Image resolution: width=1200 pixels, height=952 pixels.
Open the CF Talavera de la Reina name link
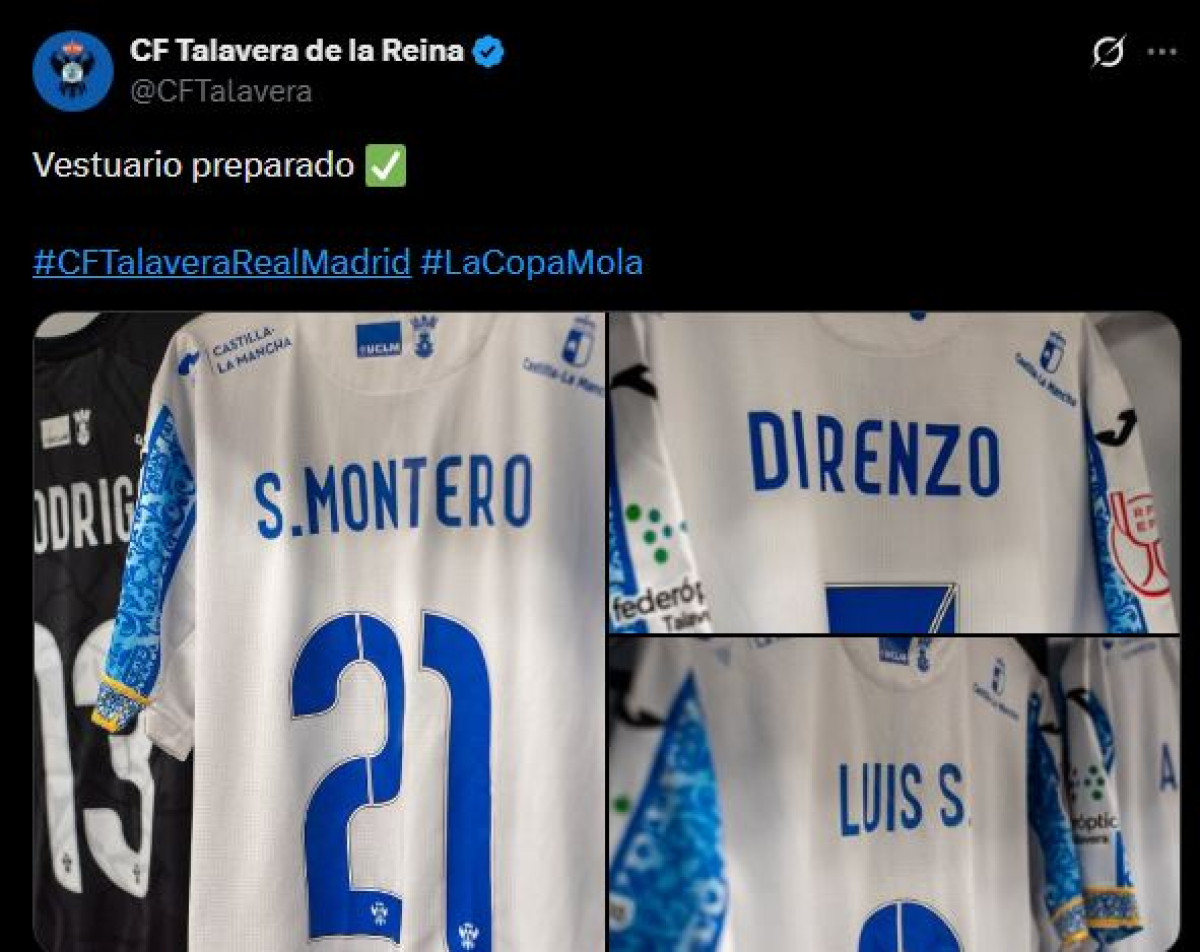click(x=297, y=51)
